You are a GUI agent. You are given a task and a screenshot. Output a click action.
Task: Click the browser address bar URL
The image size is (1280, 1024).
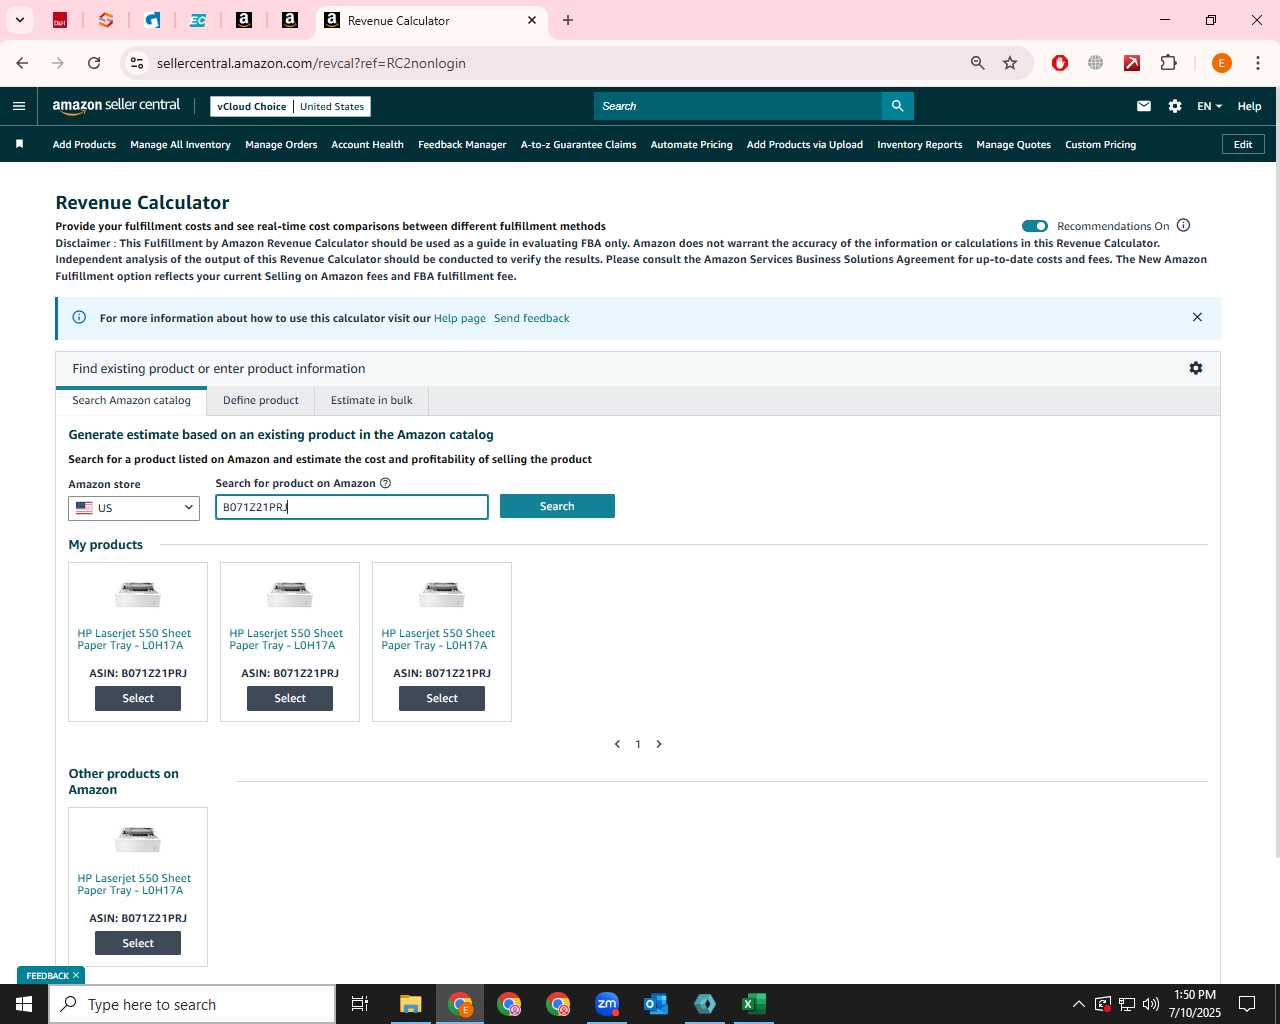tap(311, 63)
